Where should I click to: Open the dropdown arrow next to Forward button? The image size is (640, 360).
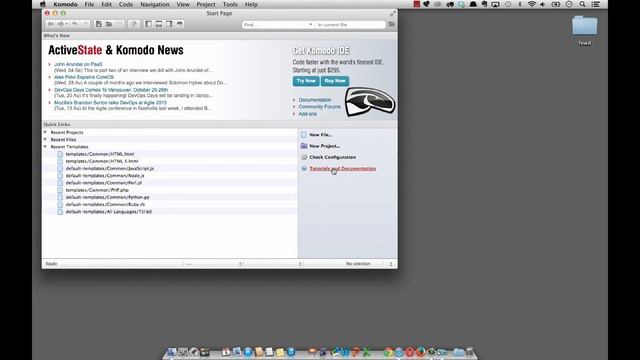[67, 24]
